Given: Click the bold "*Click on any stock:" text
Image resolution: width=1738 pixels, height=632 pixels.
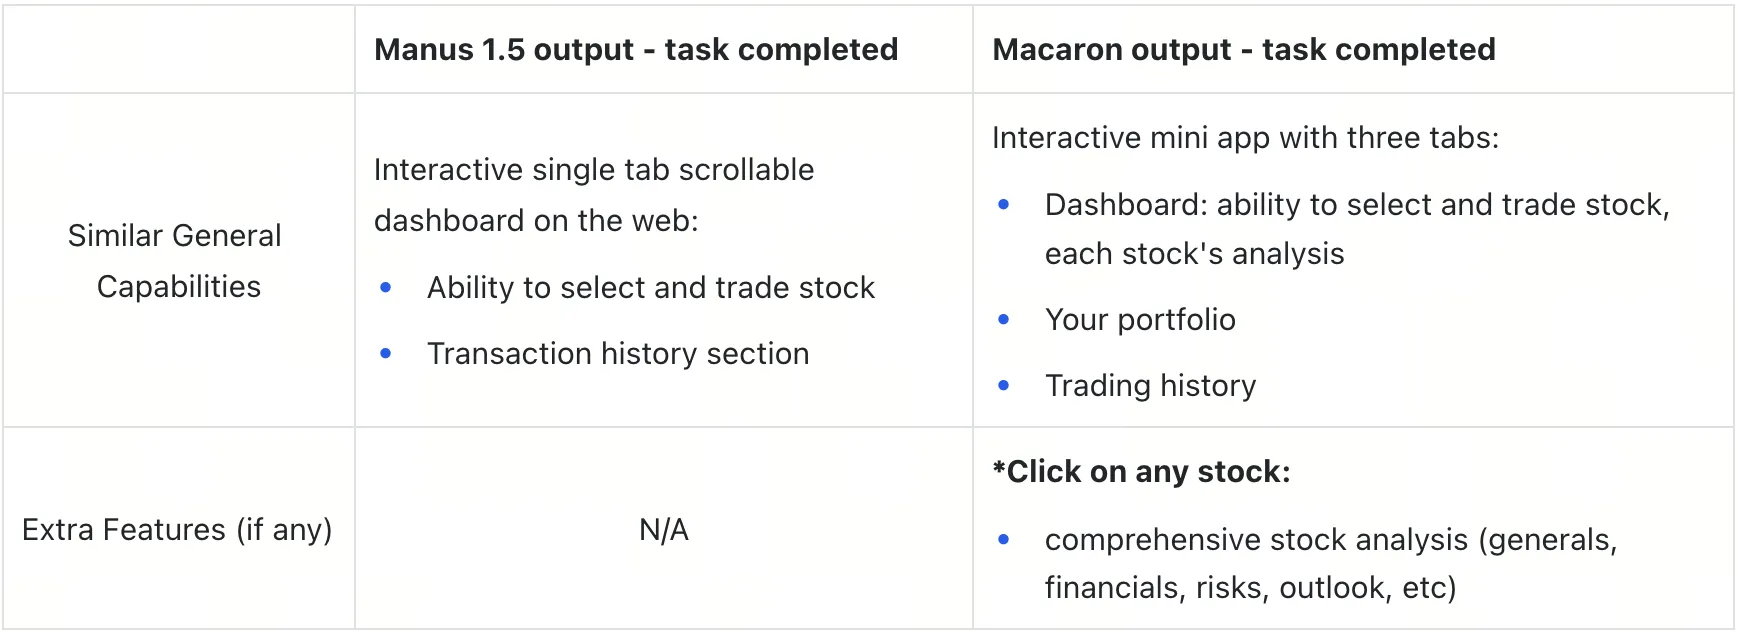Looking at the screenshot, I should [x=1141, y=472].
